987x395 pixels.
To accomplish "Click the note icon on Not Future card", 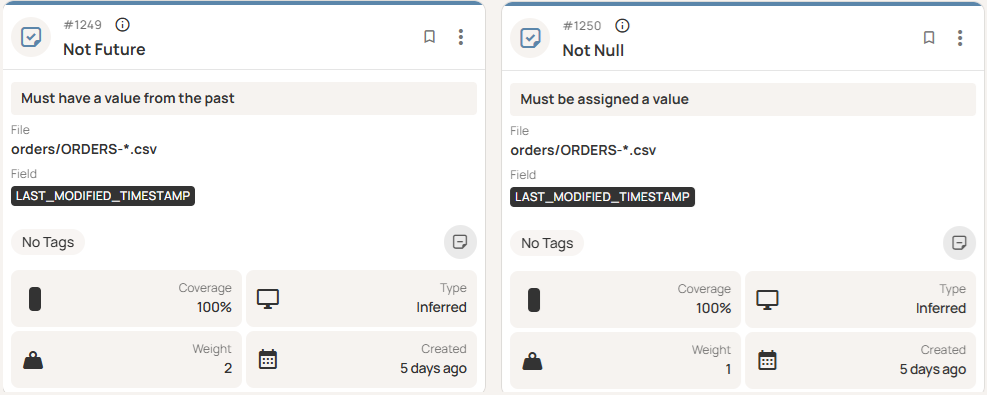I will click(x=460, y=242).
